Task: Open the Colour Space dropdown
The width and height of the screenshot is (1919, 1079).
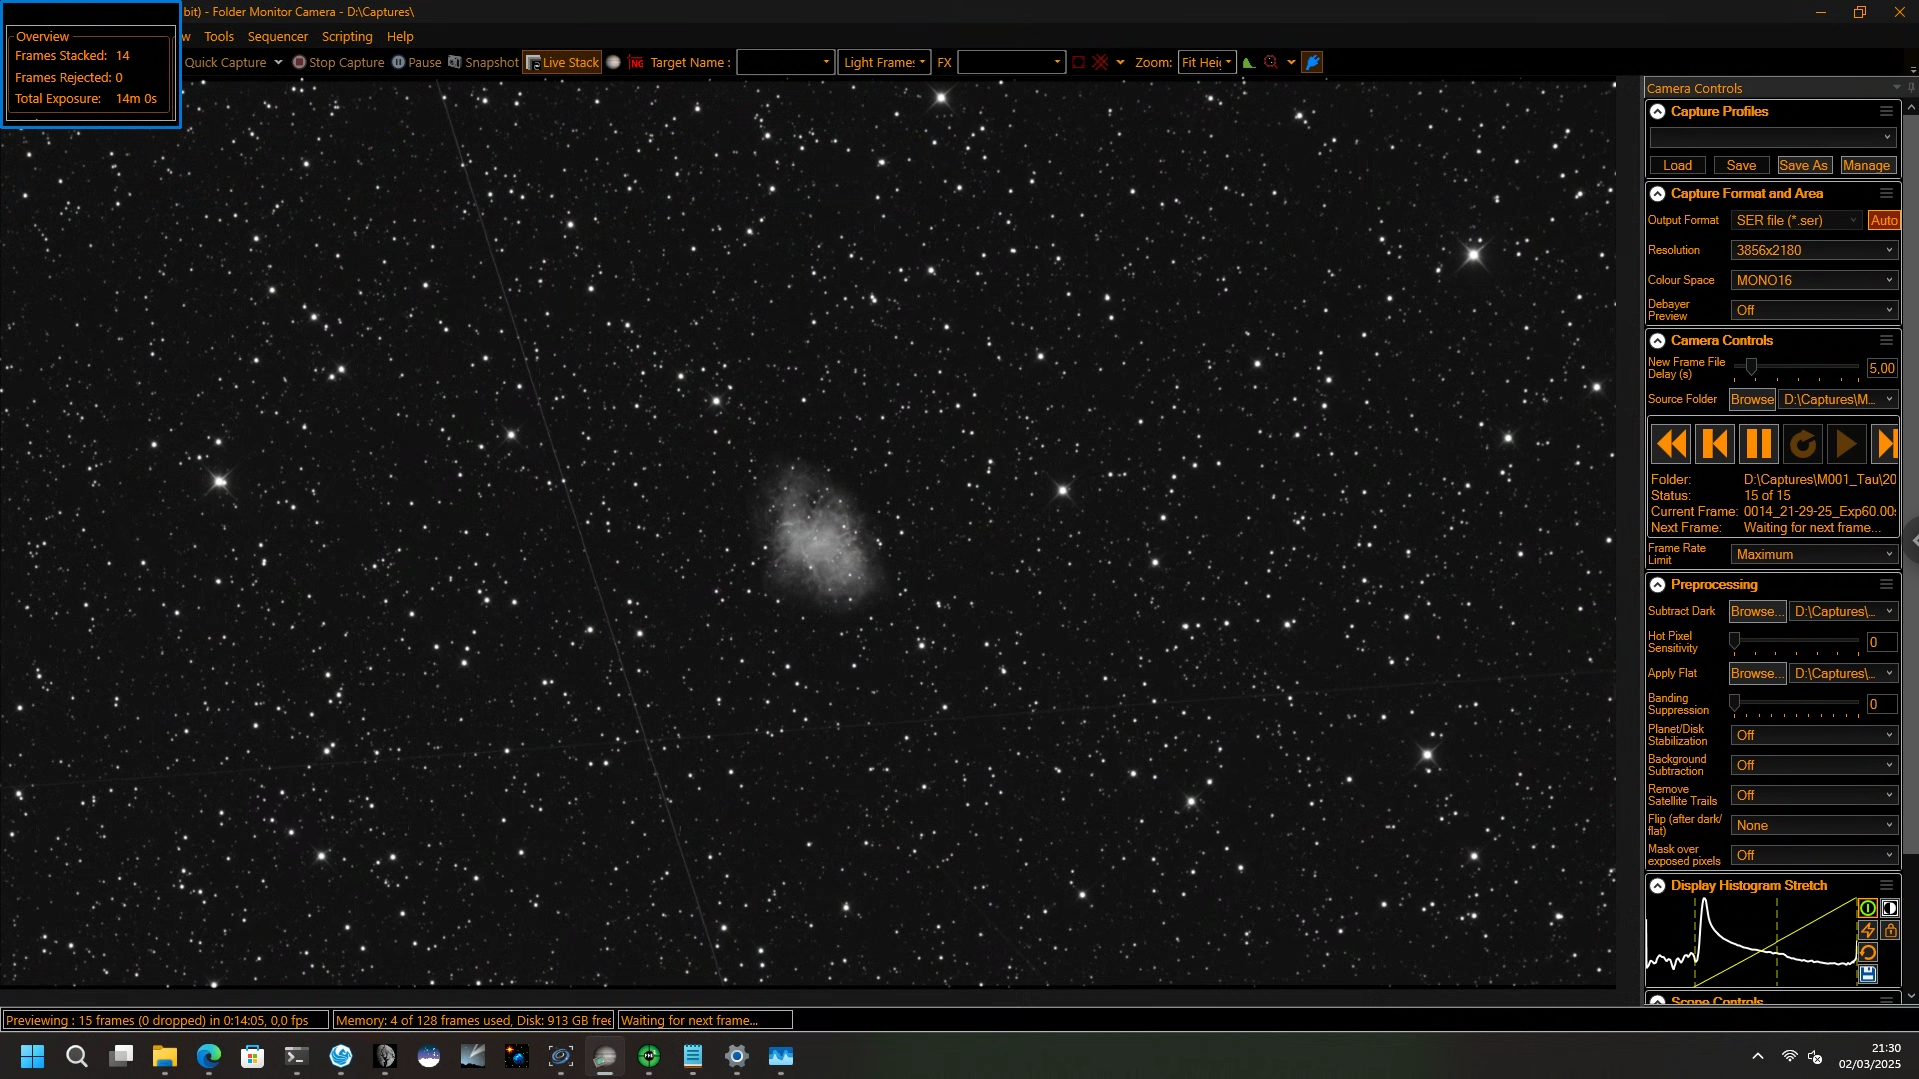Action: pos(1815,280)
